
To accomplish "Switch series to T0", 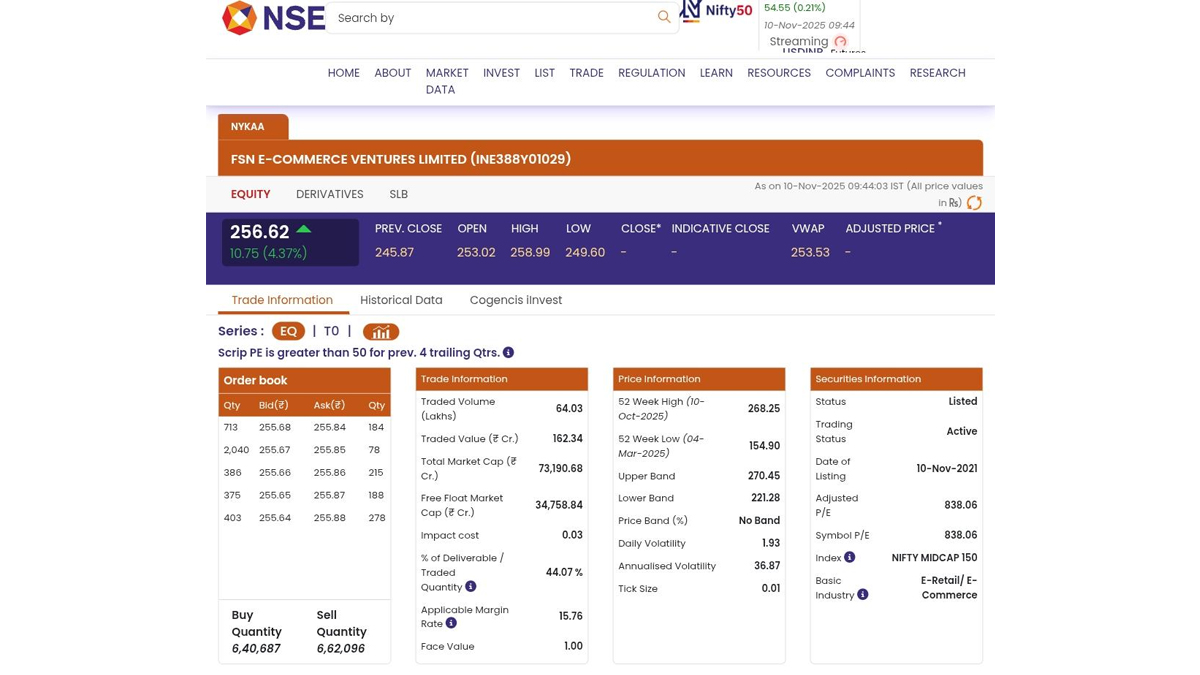I will [331, 331].
